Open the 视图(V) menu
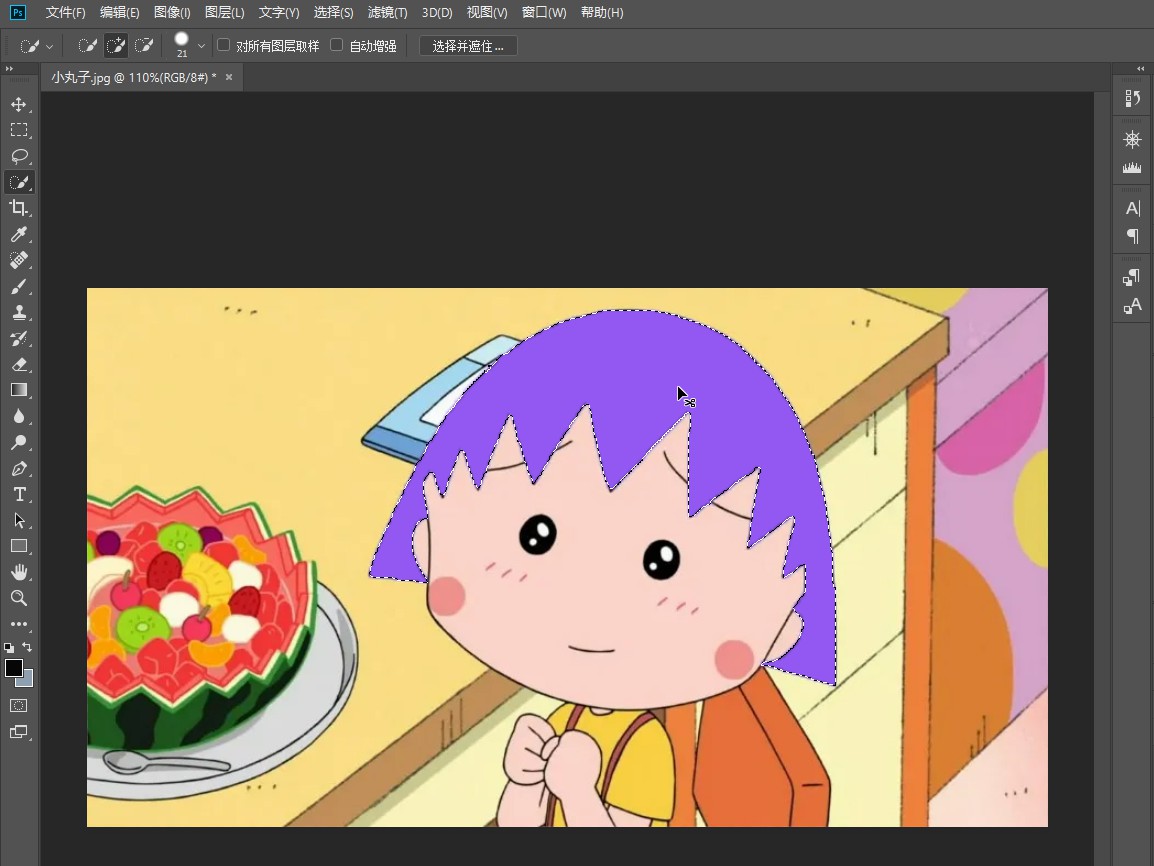1154x866 pixels. click(487, 13)
